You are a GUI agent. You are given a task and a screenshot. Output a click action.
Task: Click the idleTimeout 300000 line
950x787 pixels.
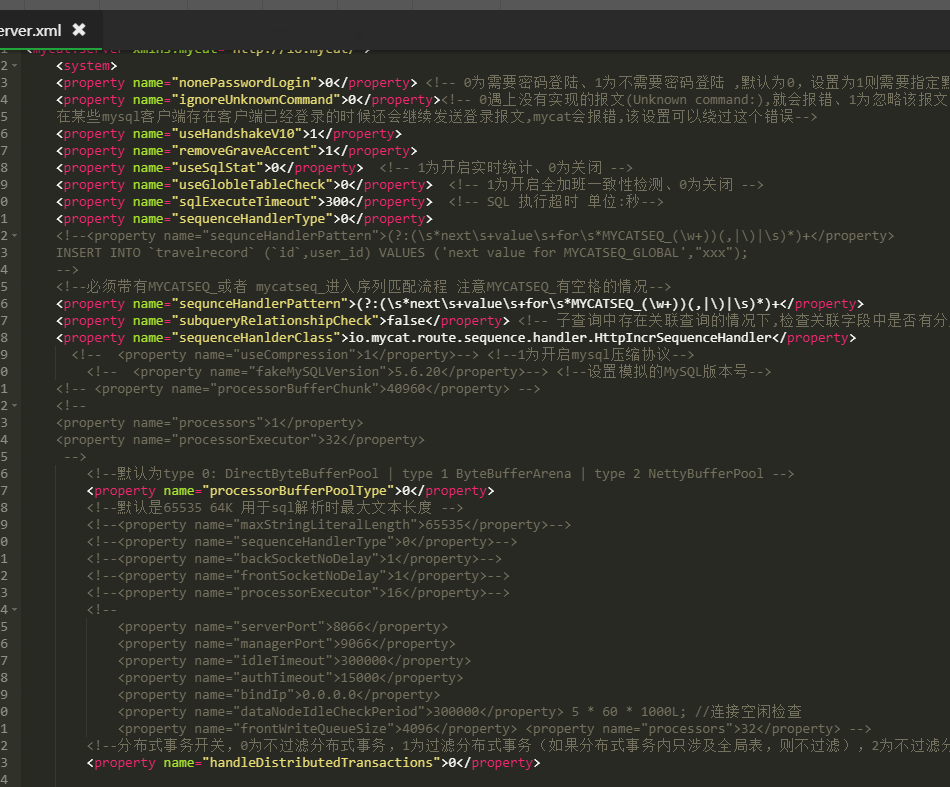pos(294,660)
